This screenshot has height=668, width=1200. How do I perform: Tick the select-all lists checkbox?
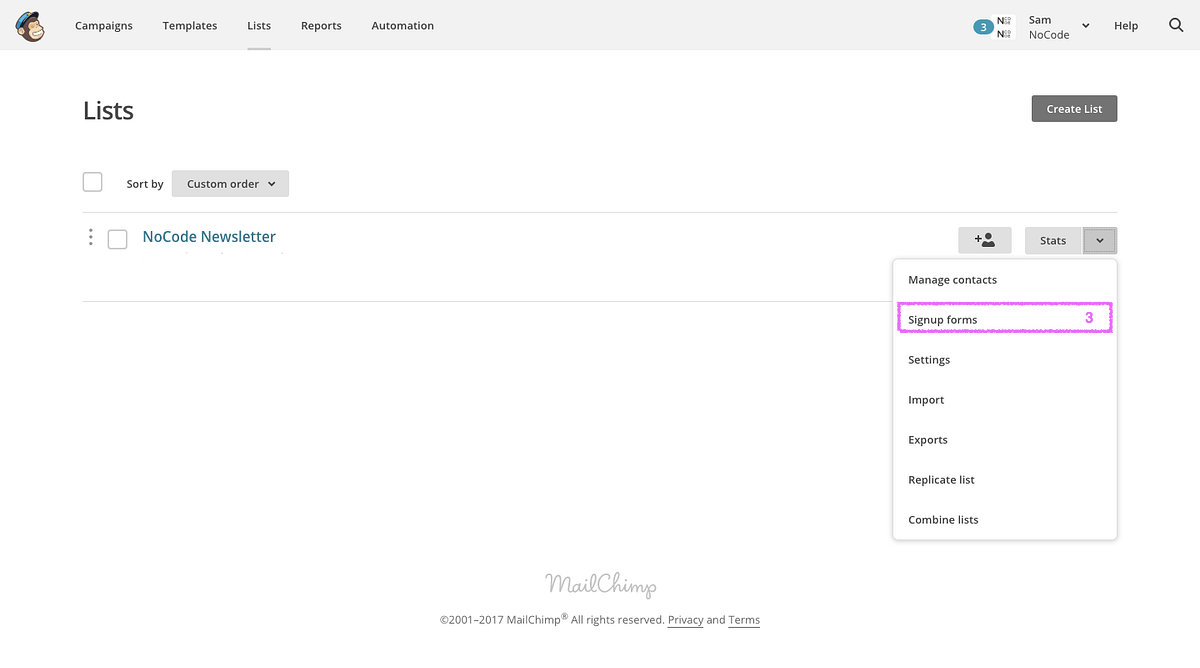point(92,182)
